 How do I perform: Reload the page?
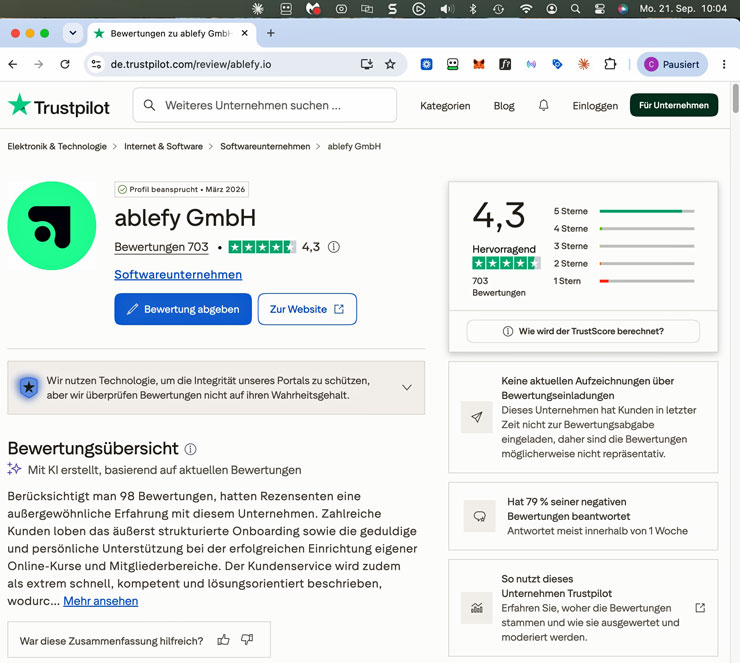point(65,64)
